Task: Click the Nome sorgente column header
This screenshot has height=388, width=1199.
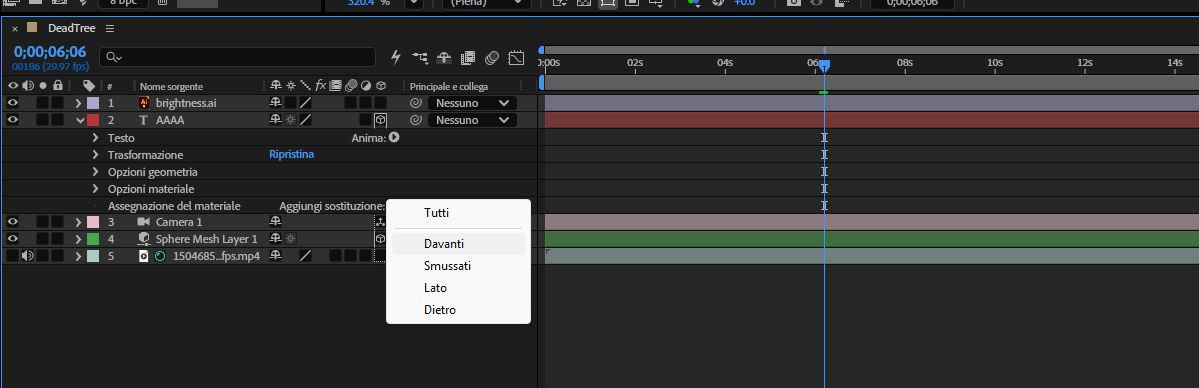Action: (x=171, y=86)
